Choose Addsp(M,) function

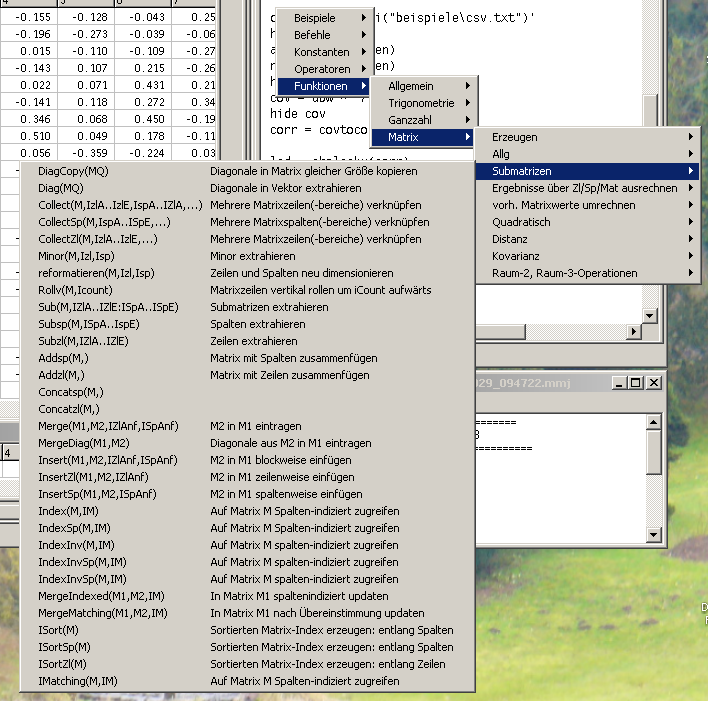coord(247,358)
